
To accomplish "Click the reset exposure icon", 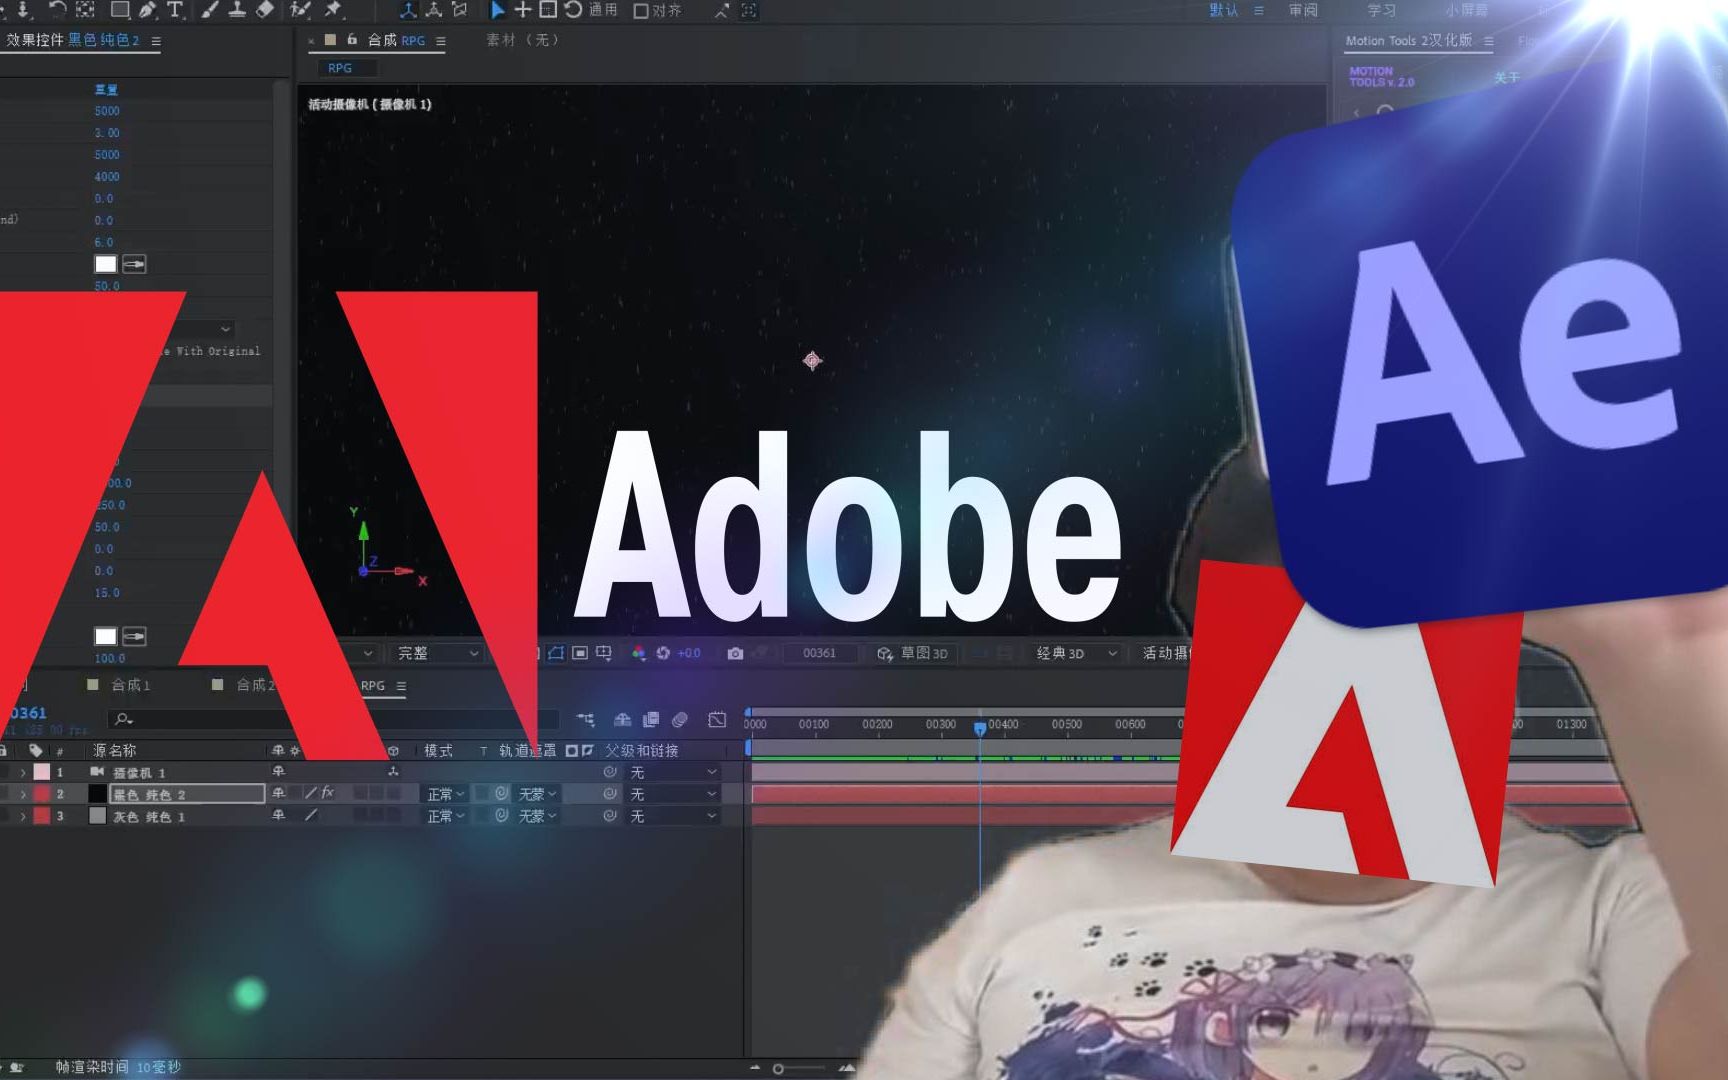I will 662,653.
